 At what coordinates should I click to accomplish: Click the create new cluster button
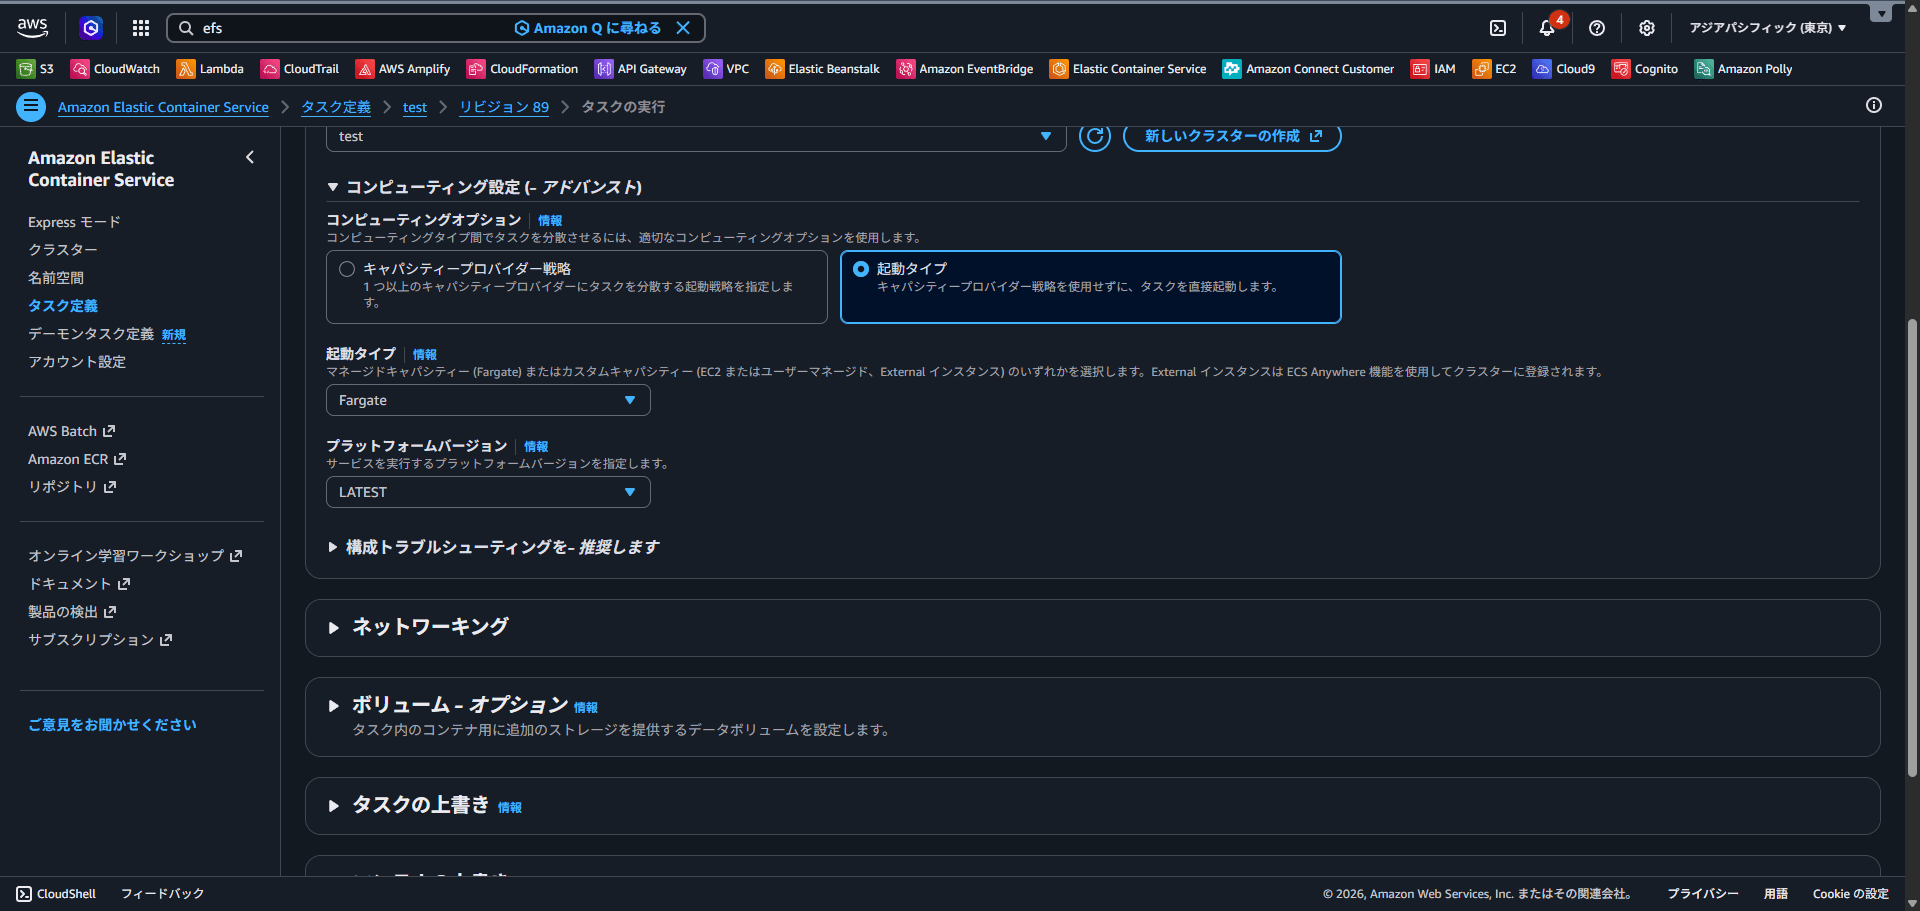click(x=1232, y=136)
